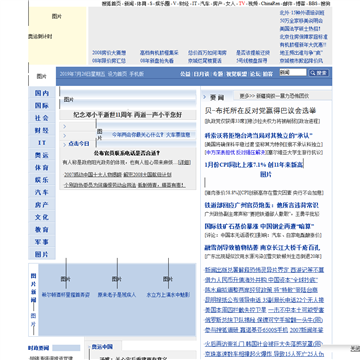Image resolution: width=360 pixels, height=360 pixels.
Task: Open 视觉联盟 in the blue bar
Action: pyautogui.click(x=237, y=74)
